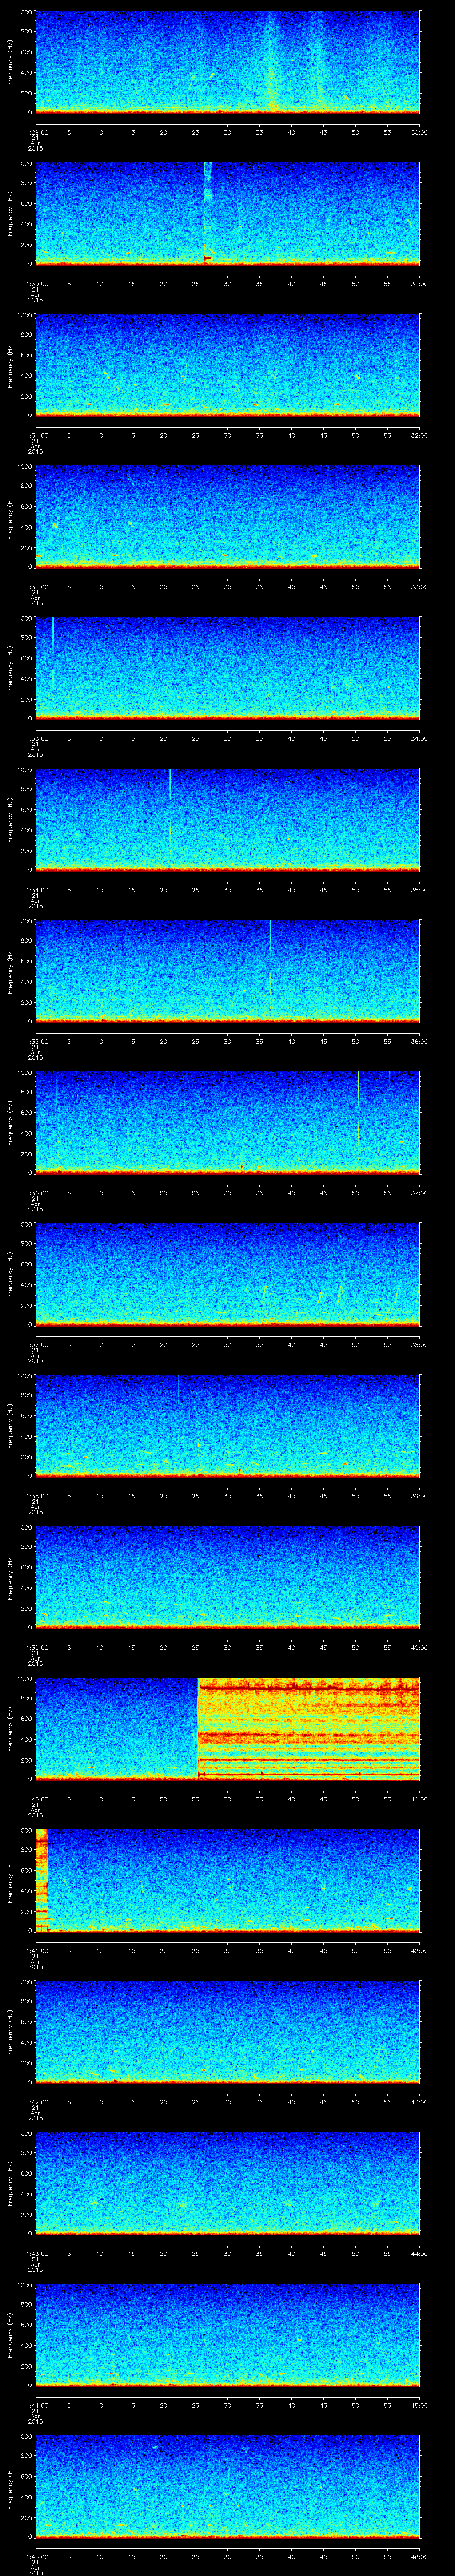Click the '38:00' end time label
This screenshot has height=2576, width=455.
[419, 1344]
